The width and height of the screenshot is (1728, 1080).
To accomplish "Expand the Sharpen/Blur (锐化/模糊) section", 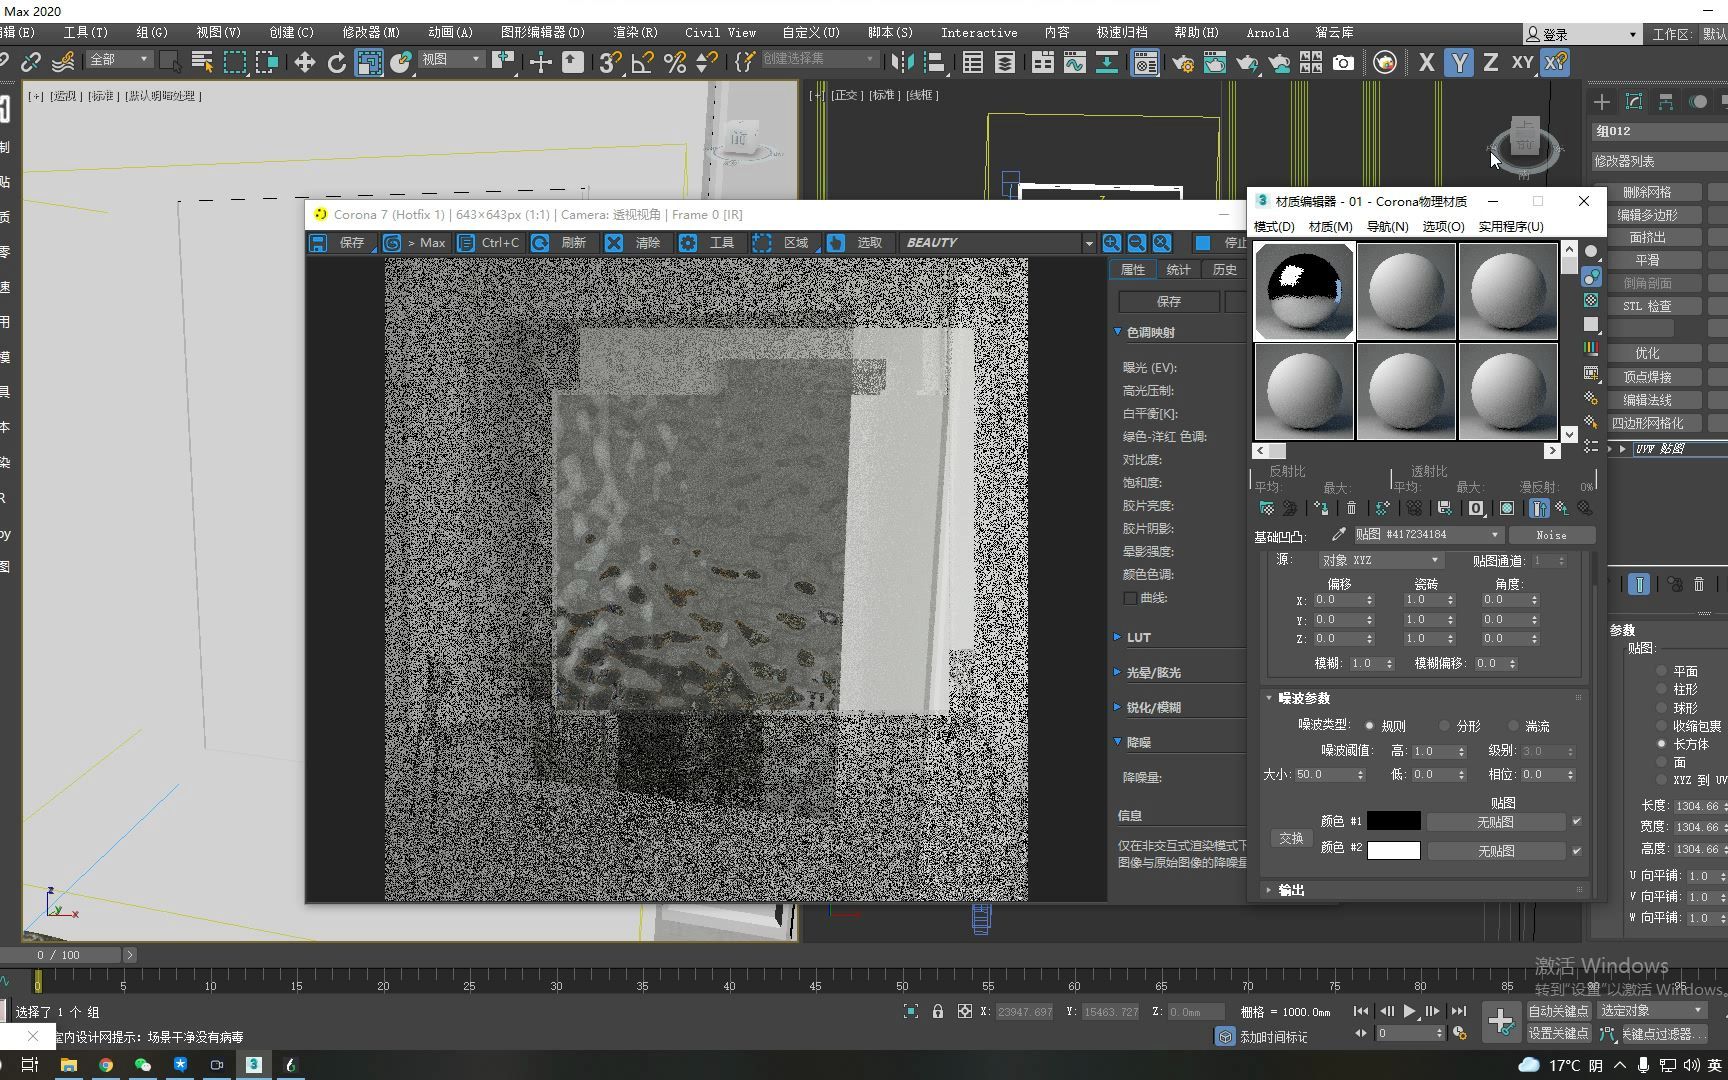I will point(1118,707).
